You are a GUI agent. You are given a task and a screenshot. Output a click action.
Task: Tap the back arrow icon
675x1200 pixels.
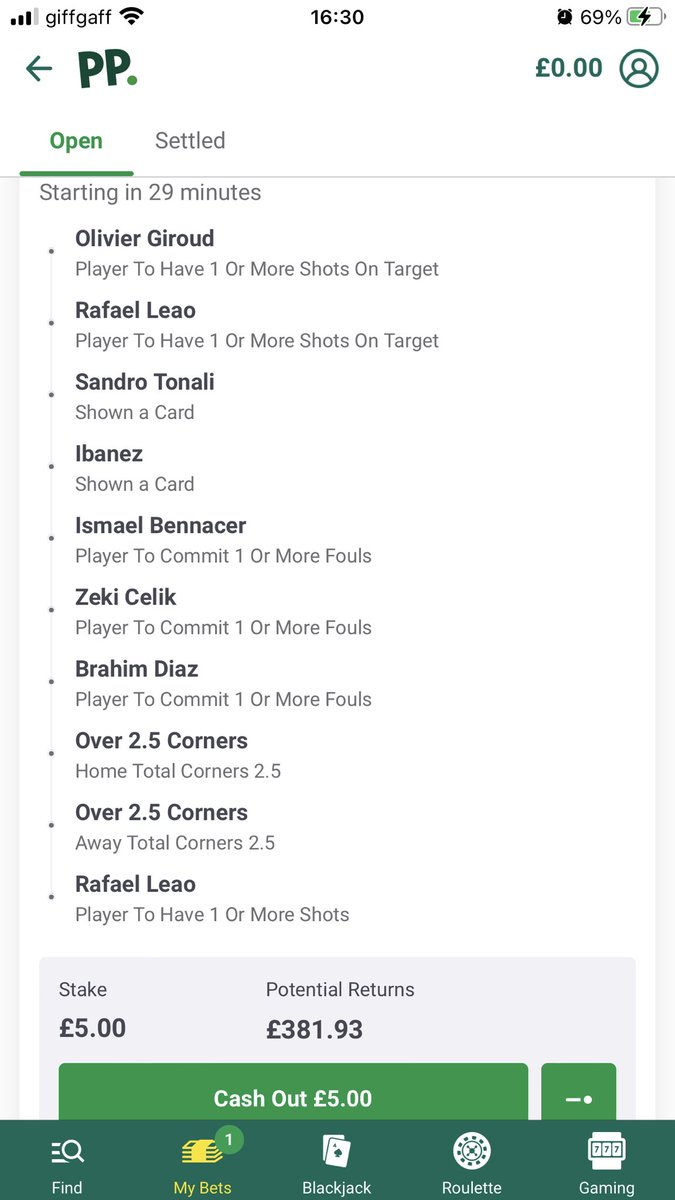[x=39, y=68]
